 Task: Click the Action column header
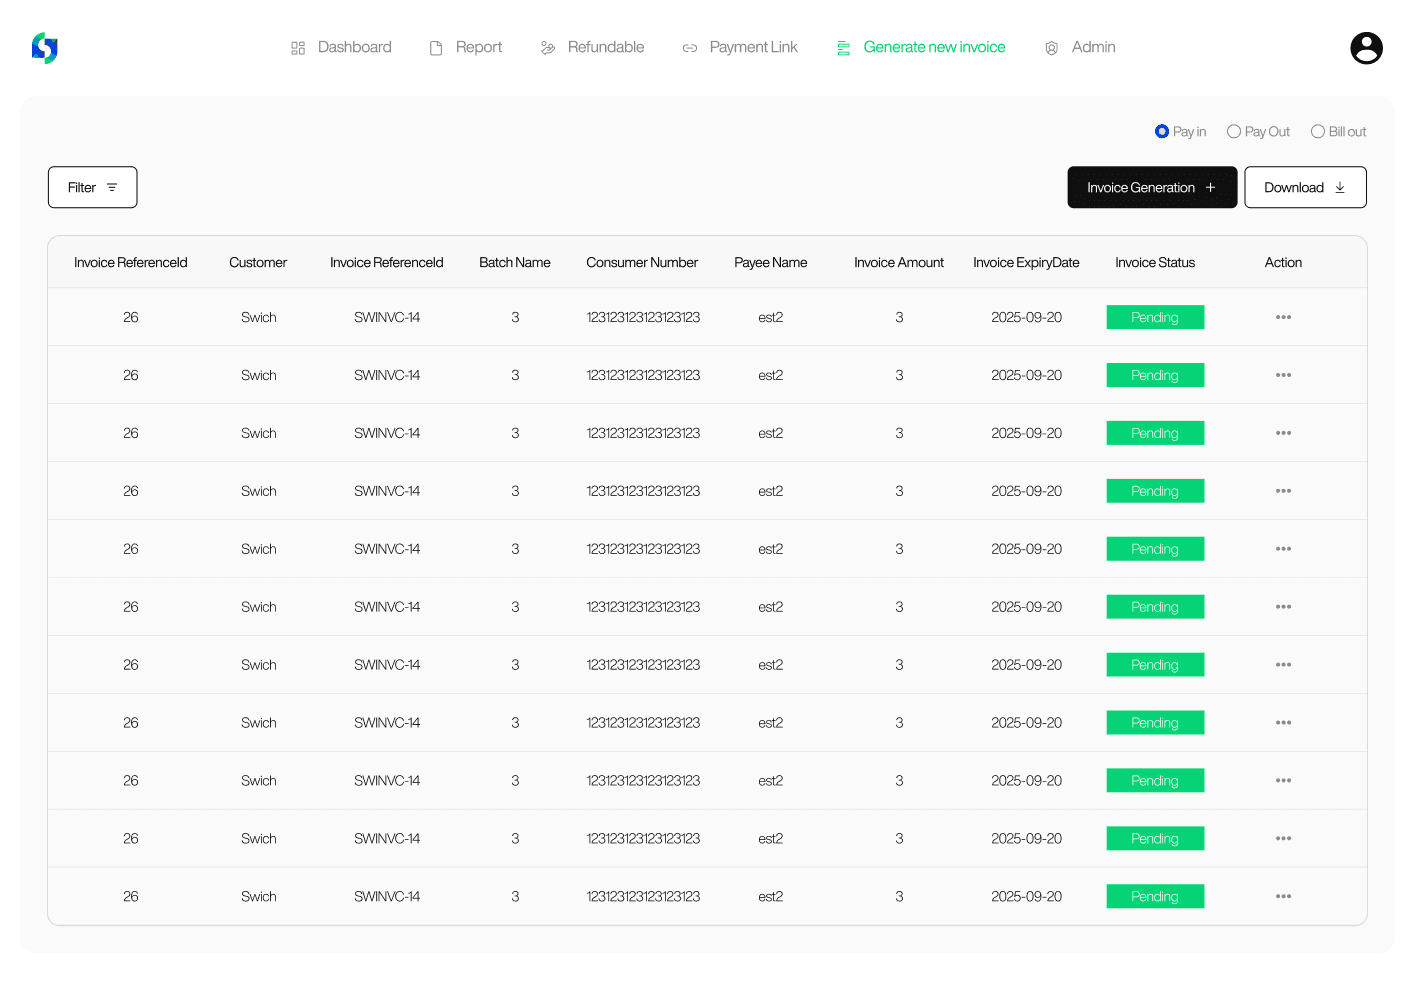(1283, 263)
